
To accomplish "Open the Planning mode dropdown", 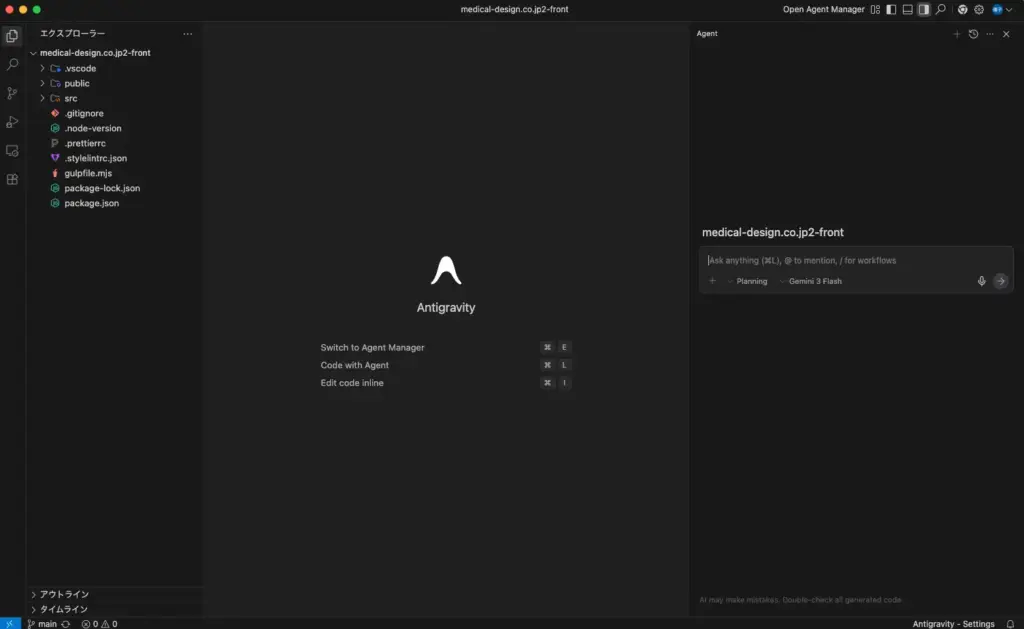I will coord(748,281).
